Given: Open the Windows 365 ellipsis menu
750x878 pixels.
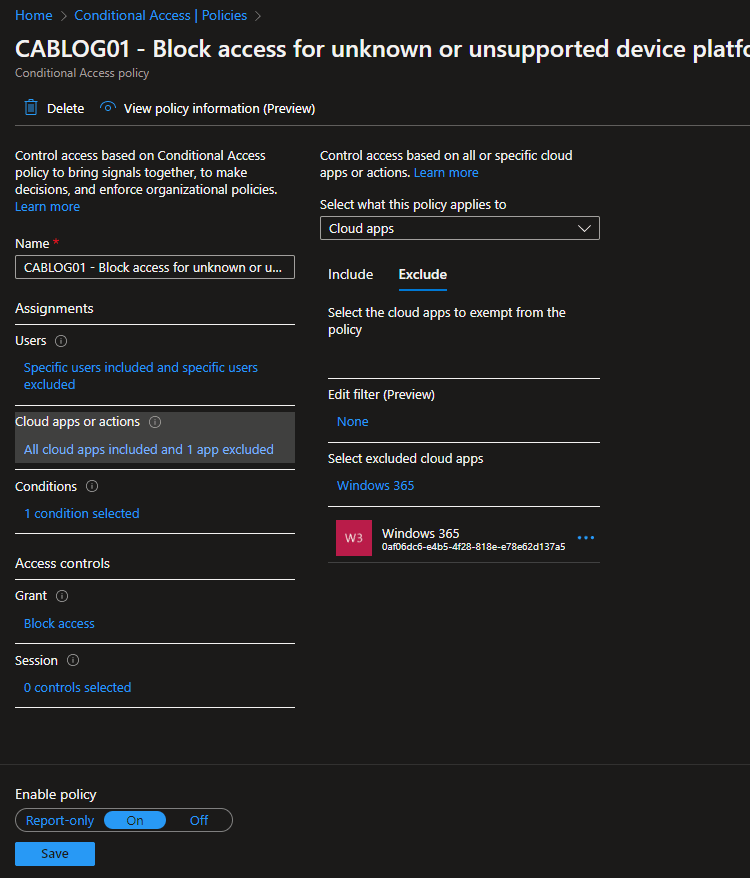Looking at the screenshot, I should click(586, 538).
